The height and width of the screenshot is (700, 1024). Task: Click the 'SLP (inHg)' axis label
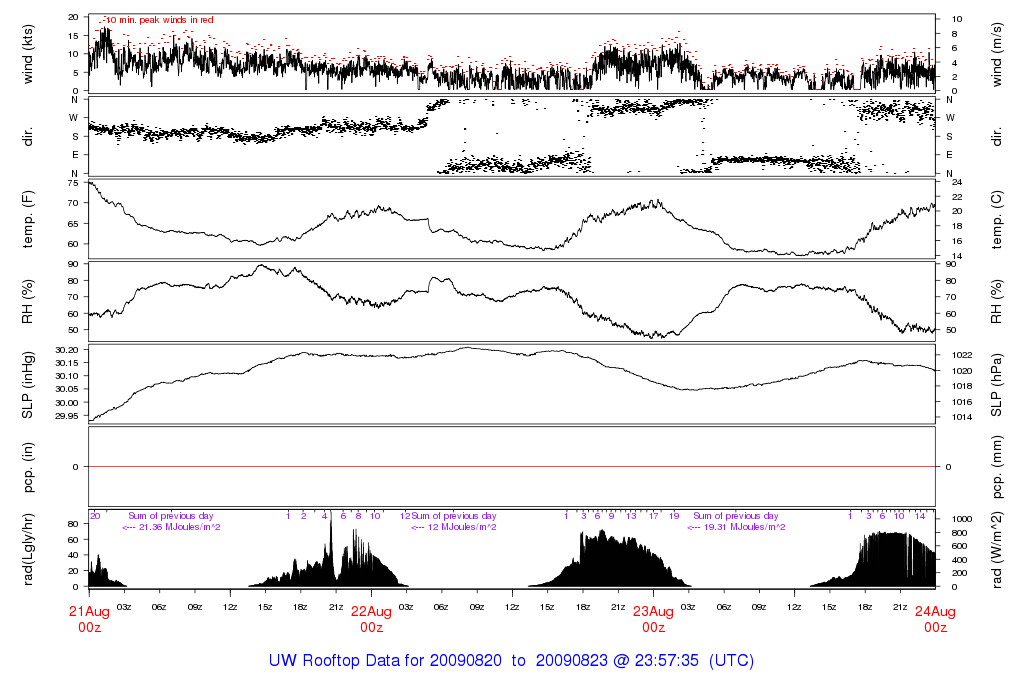pos(27,385)
